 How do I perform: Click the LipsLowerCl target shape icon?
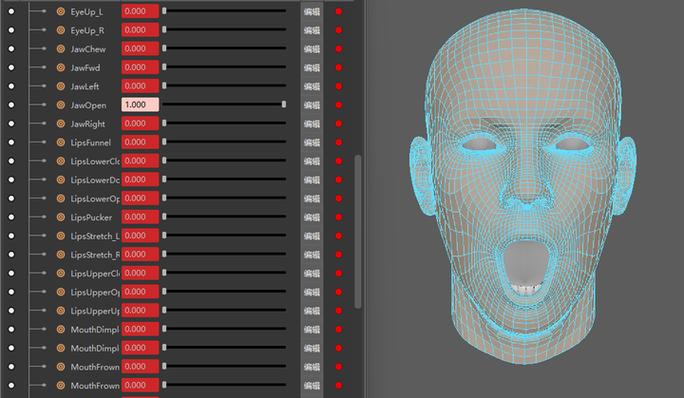(x=61, y=161)
